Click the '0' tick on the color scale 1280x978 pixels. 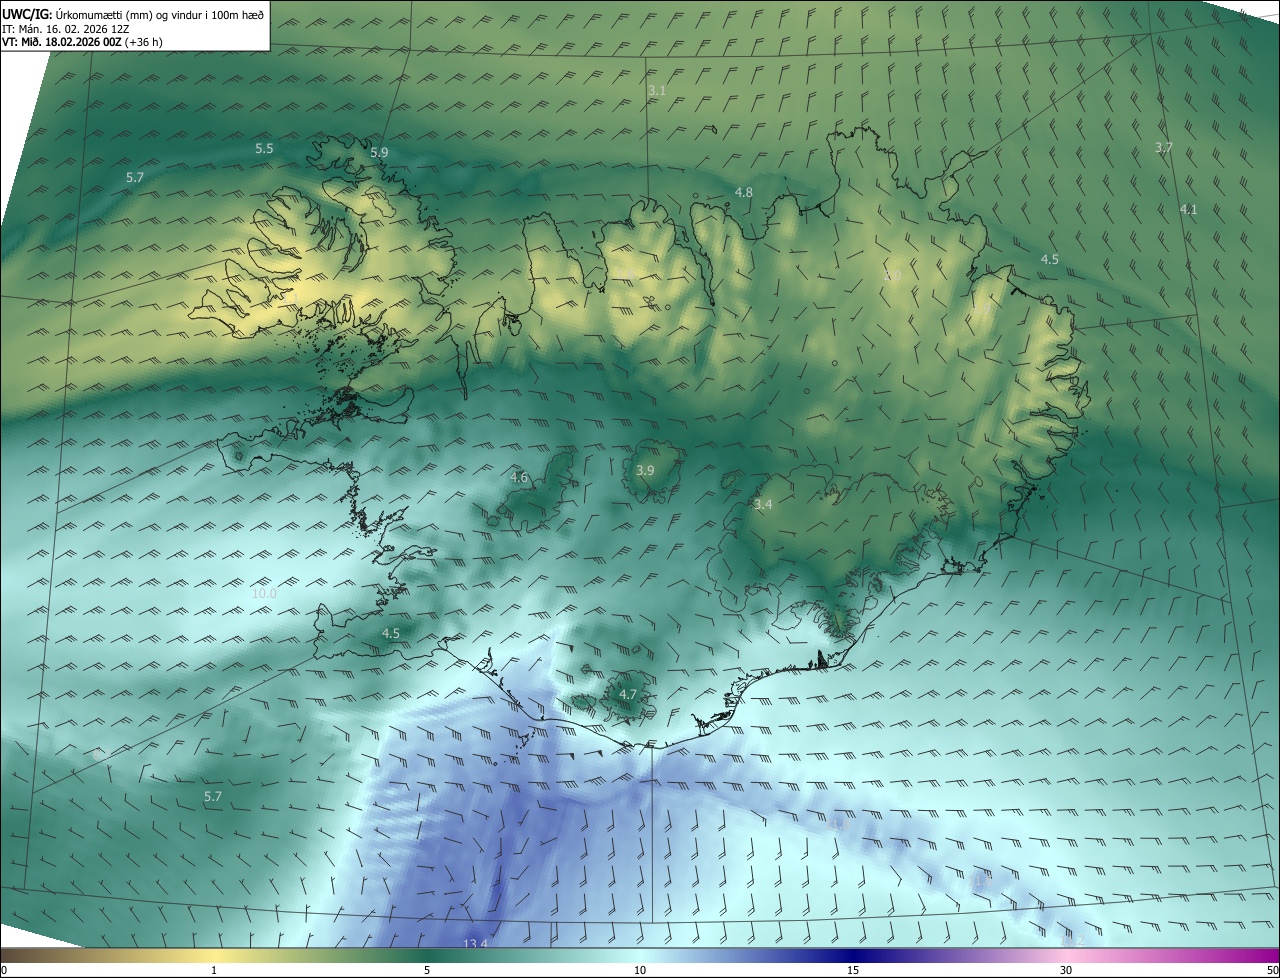4,970
